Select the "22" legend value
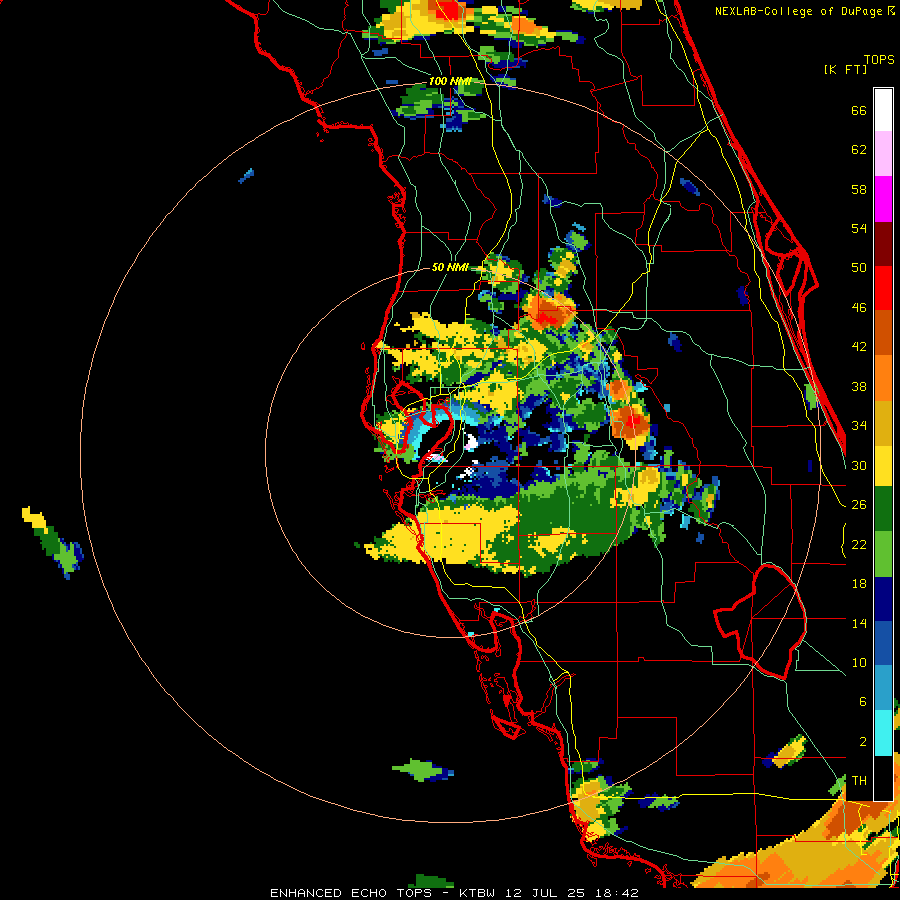The image size is (900, 900). pos(859,544)
